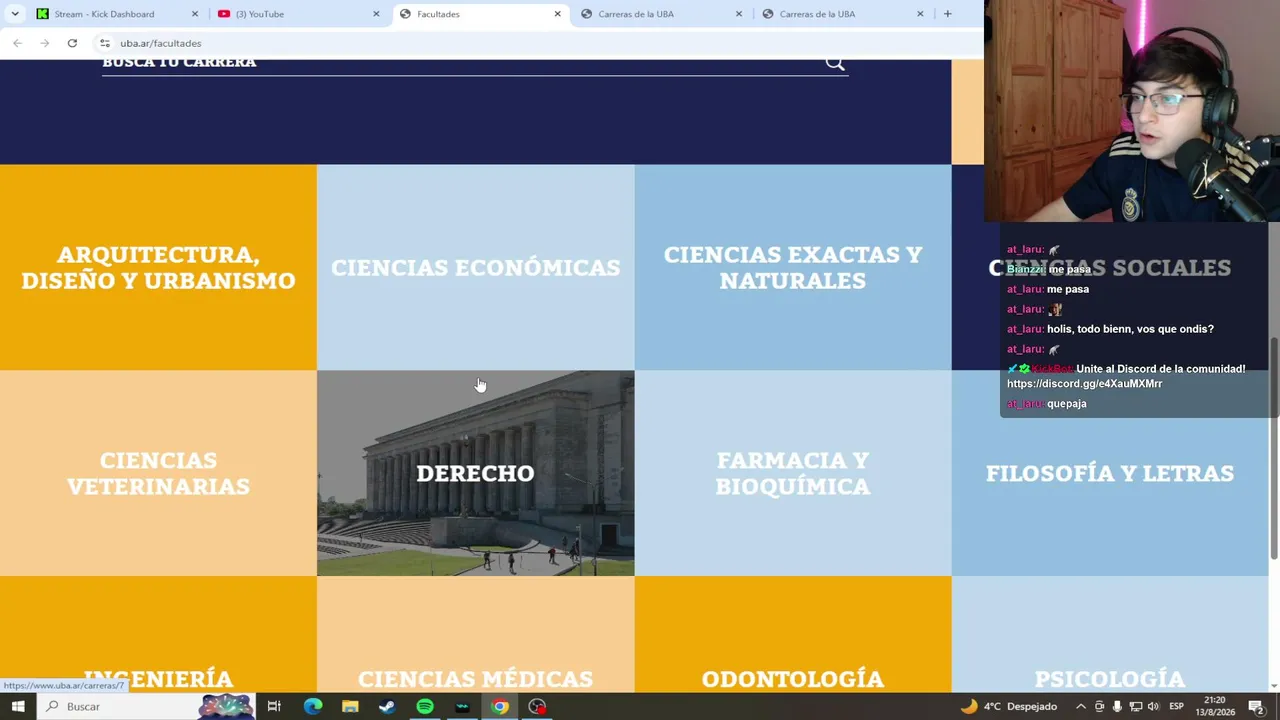The image size is (1280, 720).
Task: Open the Derecho faculty tile
Action: tap(475, 473)
